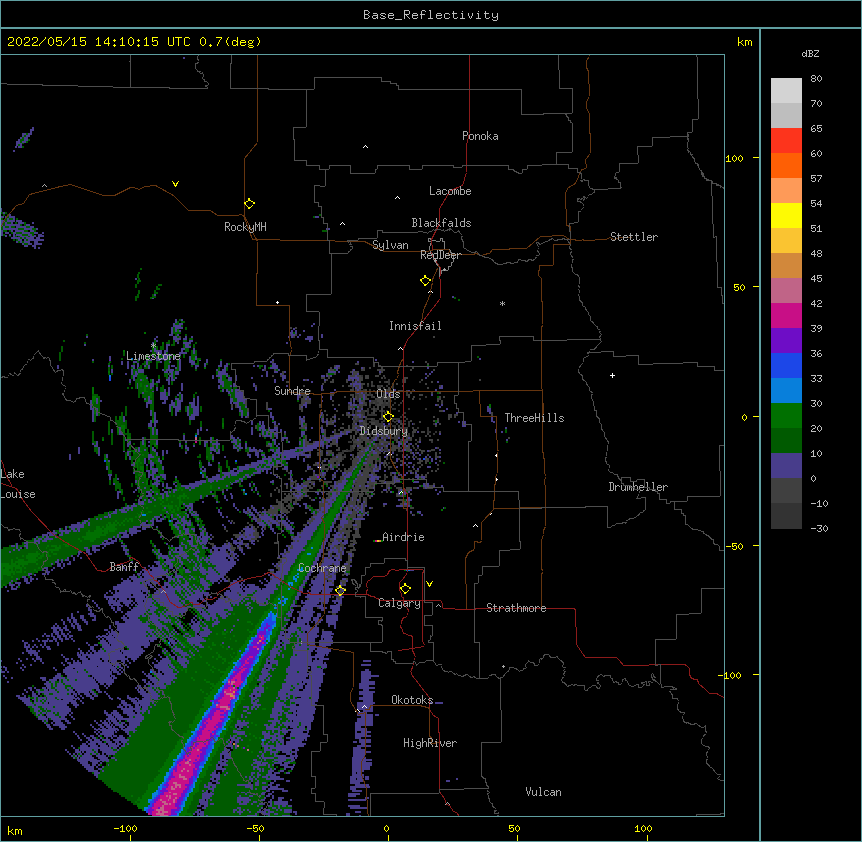Click the yellow station marker near RockyMH
Image resolution: width=862 pixels, height=842 pixels.
tap(250, 204)
